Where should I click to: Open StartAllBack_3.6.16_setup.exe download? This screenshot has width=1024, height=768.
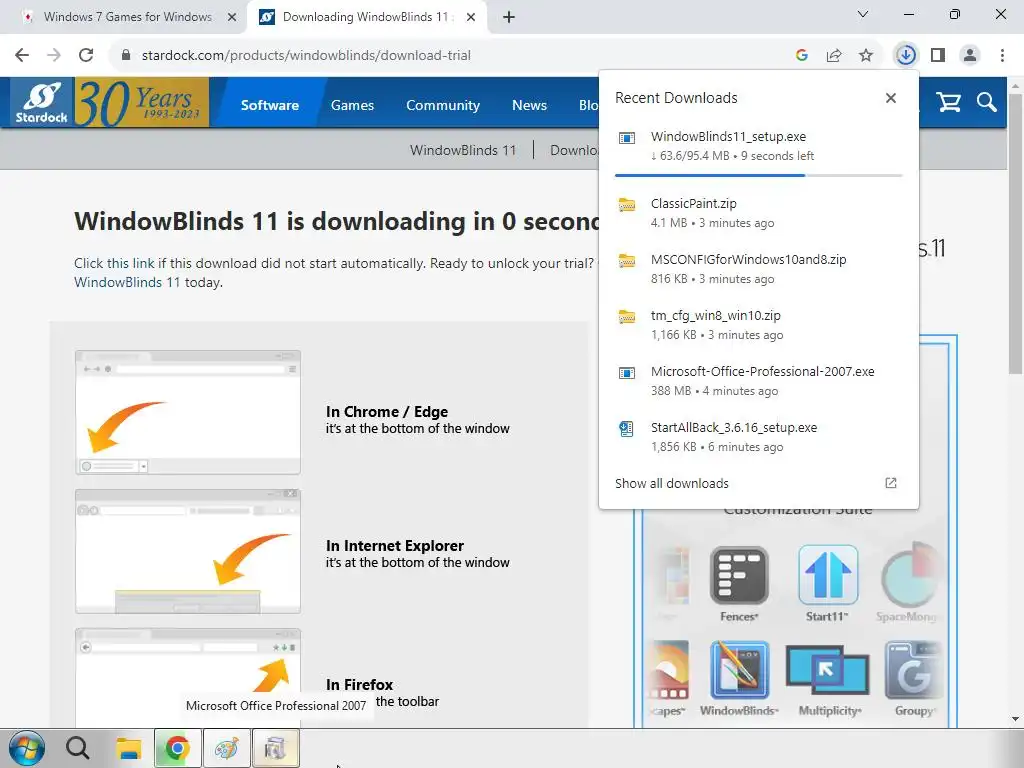tap(758, 437)
